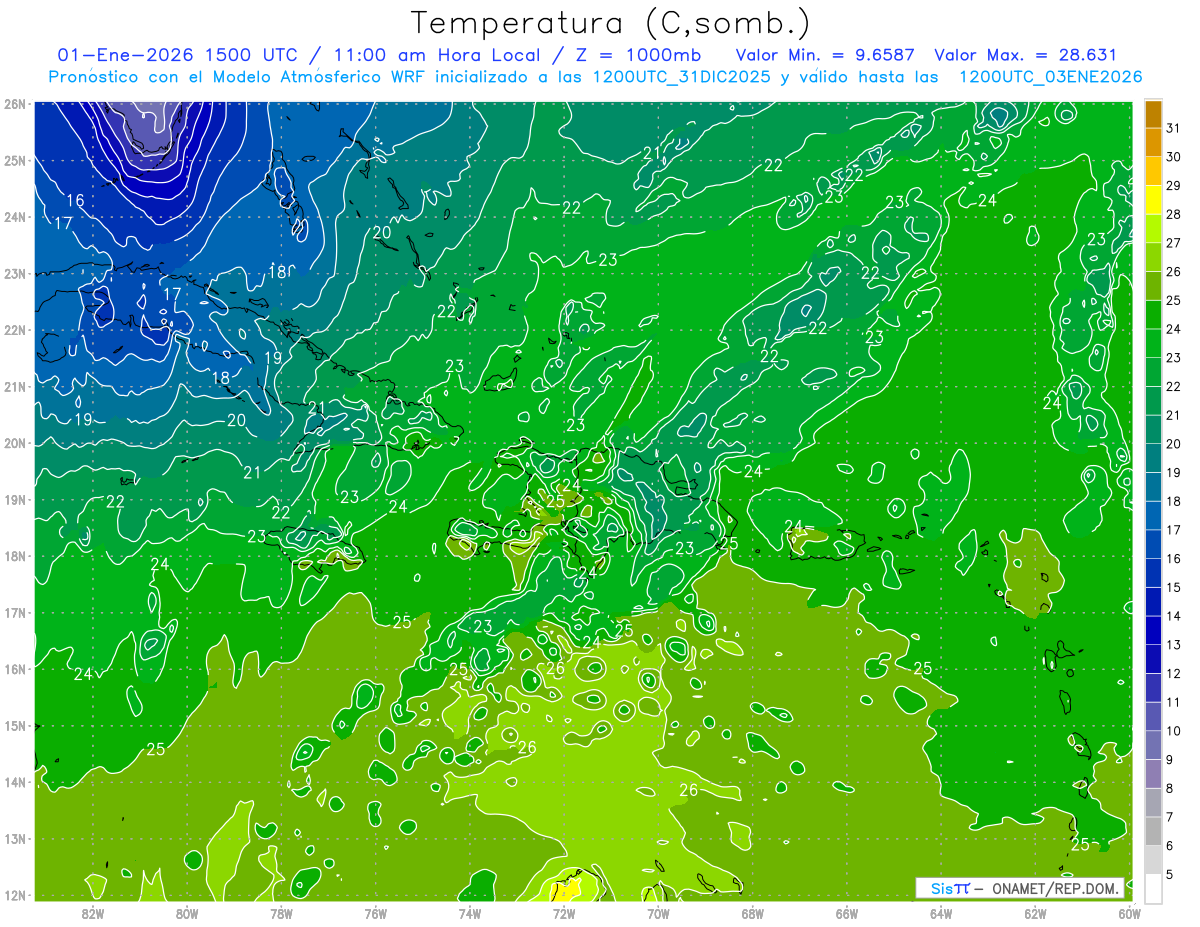1200x927 pixels.
Task: Click the 12N latitude axis label
Action: tap(14, 895)
